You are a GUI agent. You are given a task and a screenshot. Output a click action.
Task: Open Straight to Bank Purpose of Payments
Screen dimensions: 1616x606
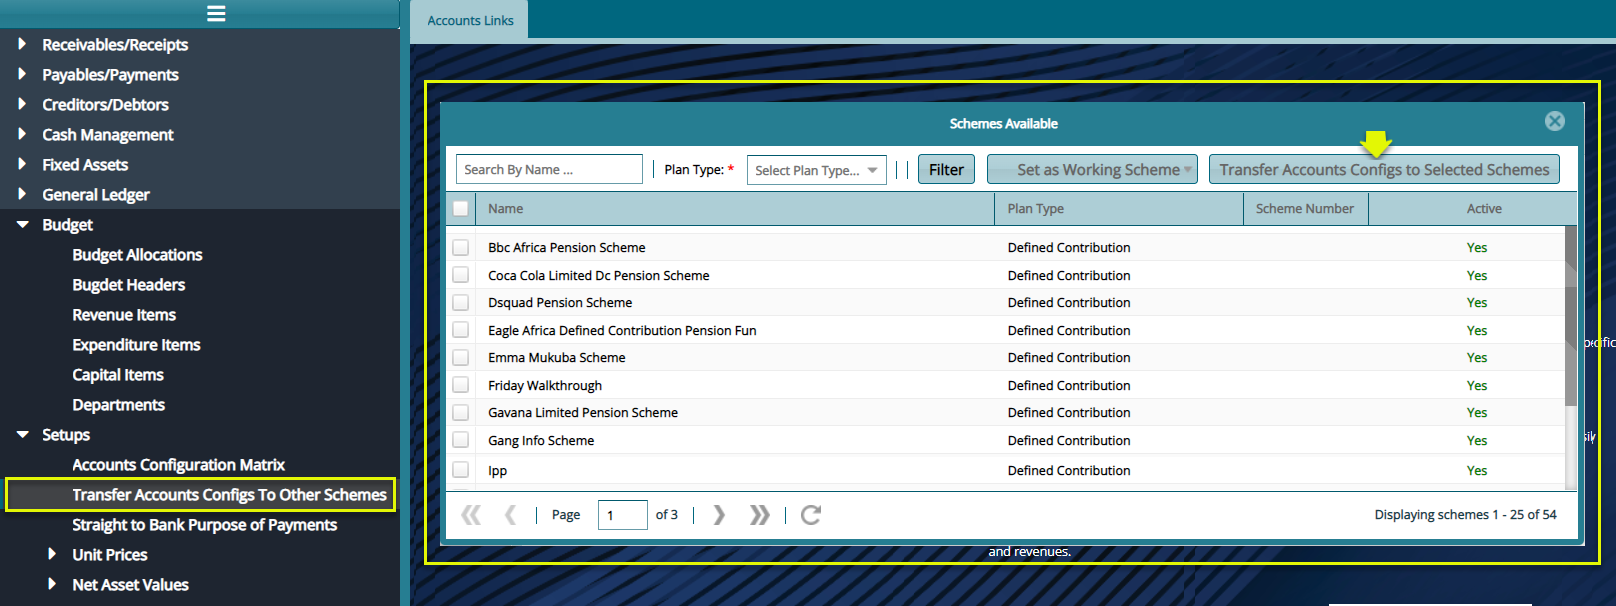click(x=204, y=525)
